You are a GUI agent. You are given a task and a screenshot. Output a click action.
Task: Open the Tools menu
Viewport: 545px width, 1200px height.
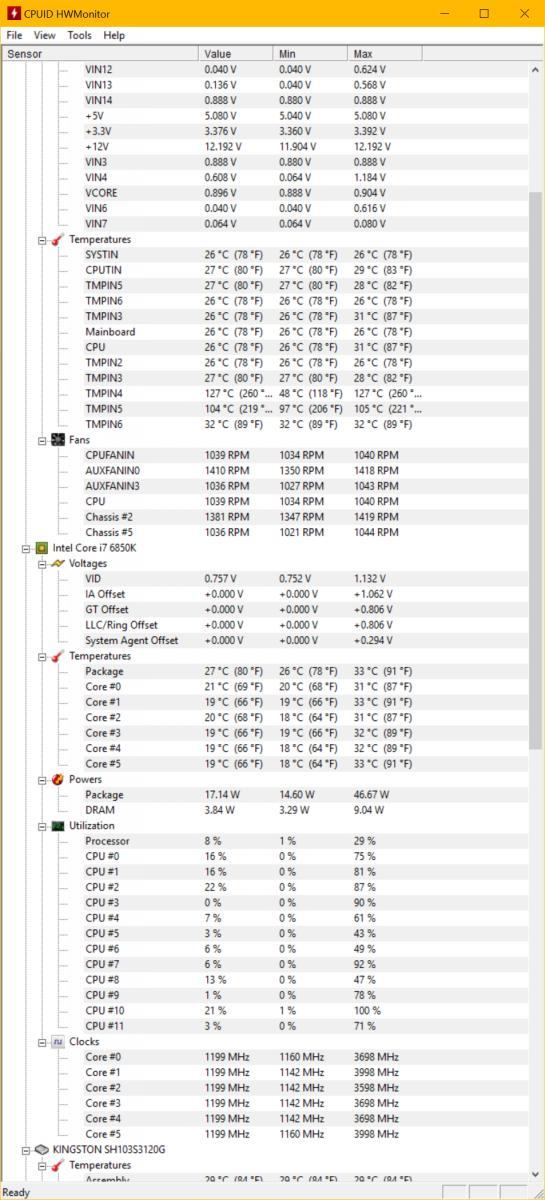[79, 35]
